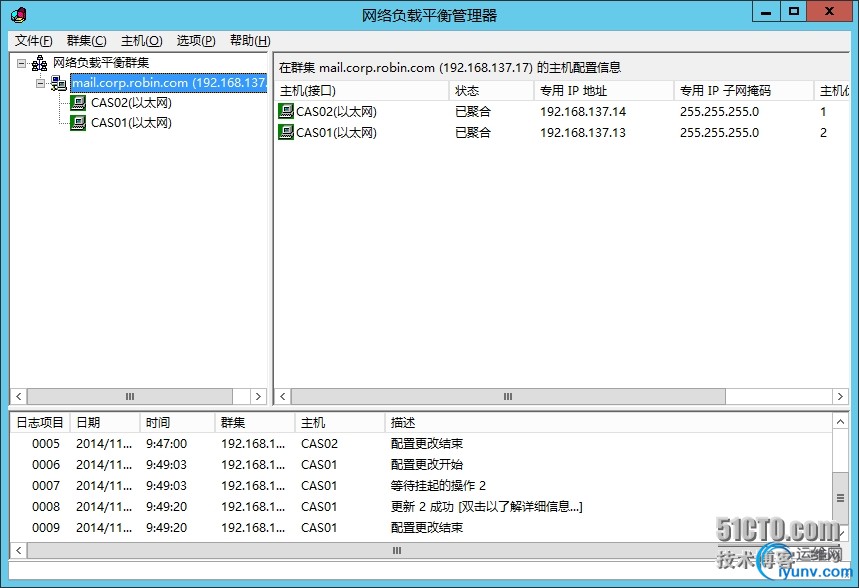Click the 描述 log column header

(x=608, y=423)
